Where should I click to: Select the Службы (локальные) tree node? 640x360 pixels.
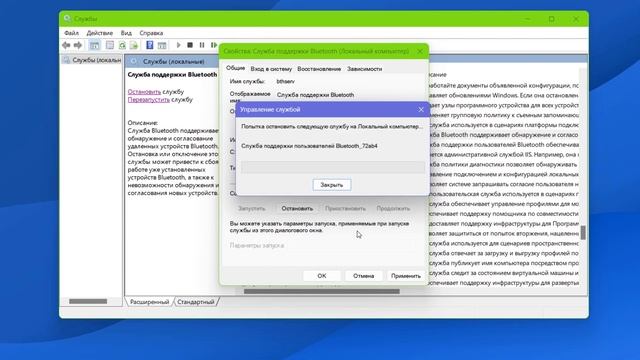click(x=92, y=60)
